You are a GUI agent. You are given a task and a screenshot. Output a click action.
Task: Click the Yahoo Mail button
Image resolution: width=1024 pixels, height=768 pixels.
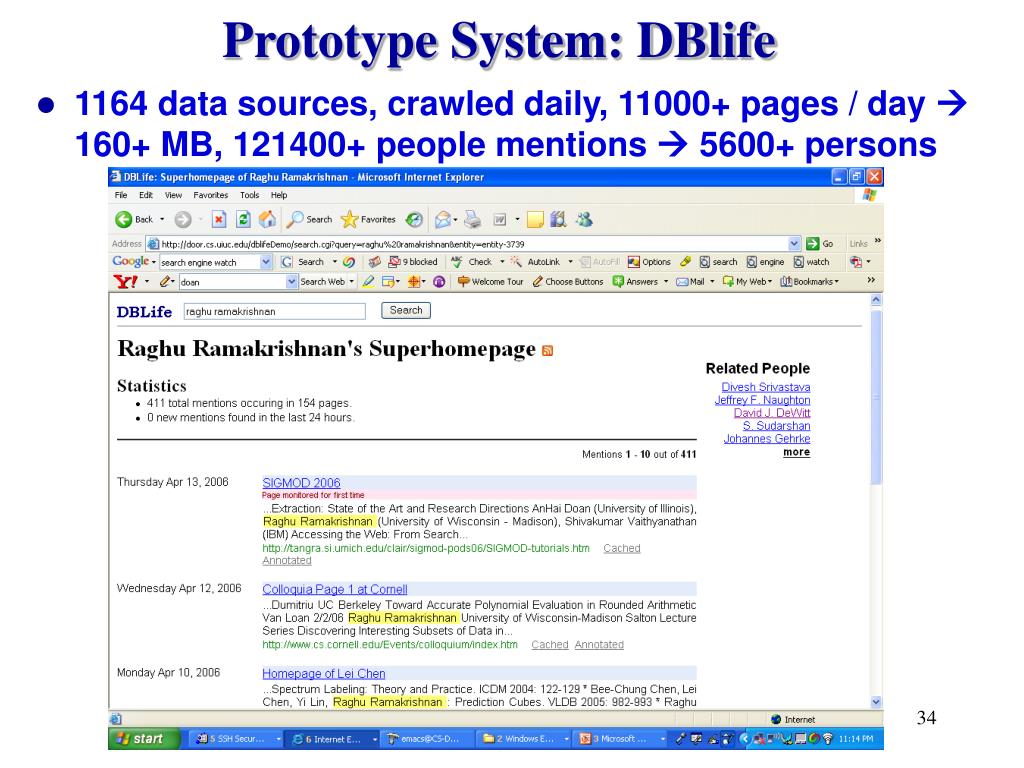(x=690, y=281)
